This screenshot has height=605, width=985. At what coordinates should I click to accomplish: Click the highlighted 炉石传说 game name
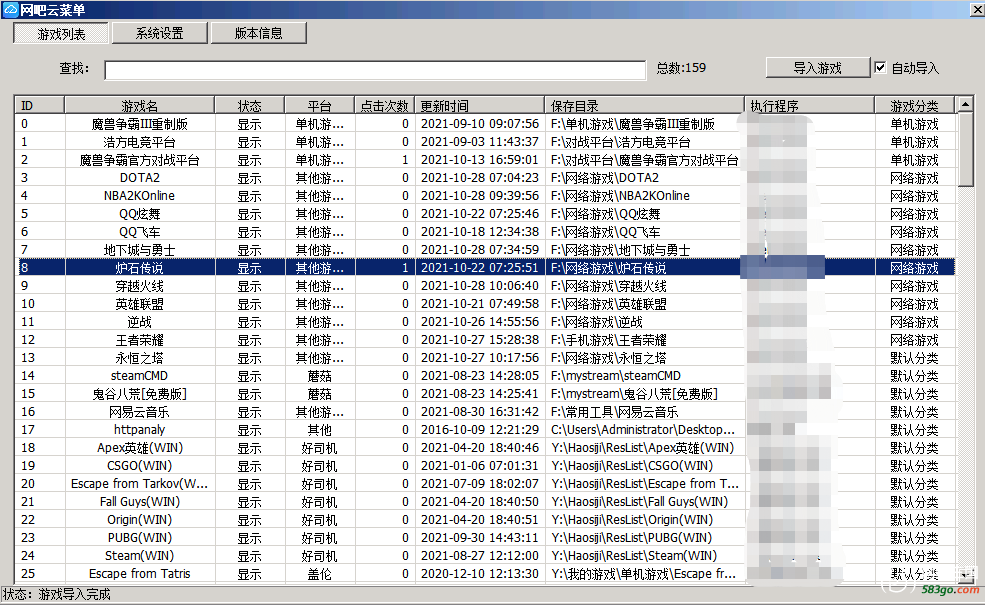click(139, 268)
